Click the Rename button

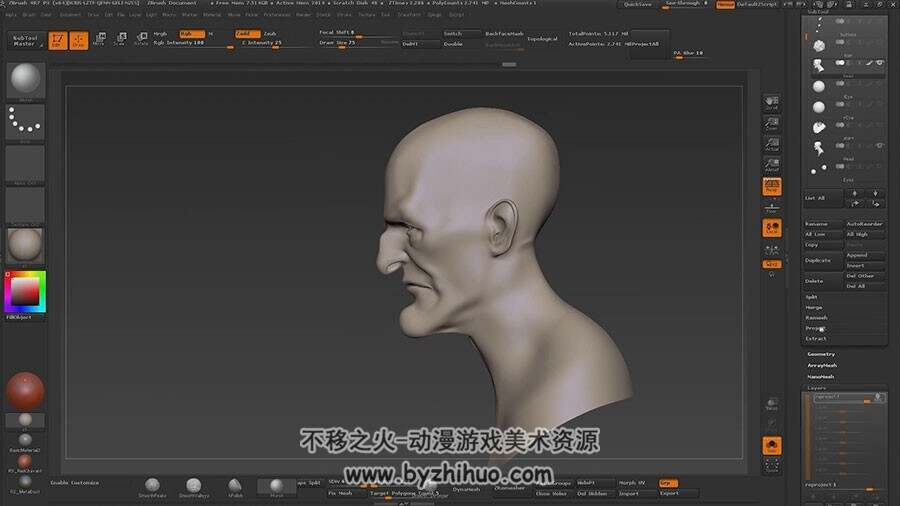[x=823, y=224]
